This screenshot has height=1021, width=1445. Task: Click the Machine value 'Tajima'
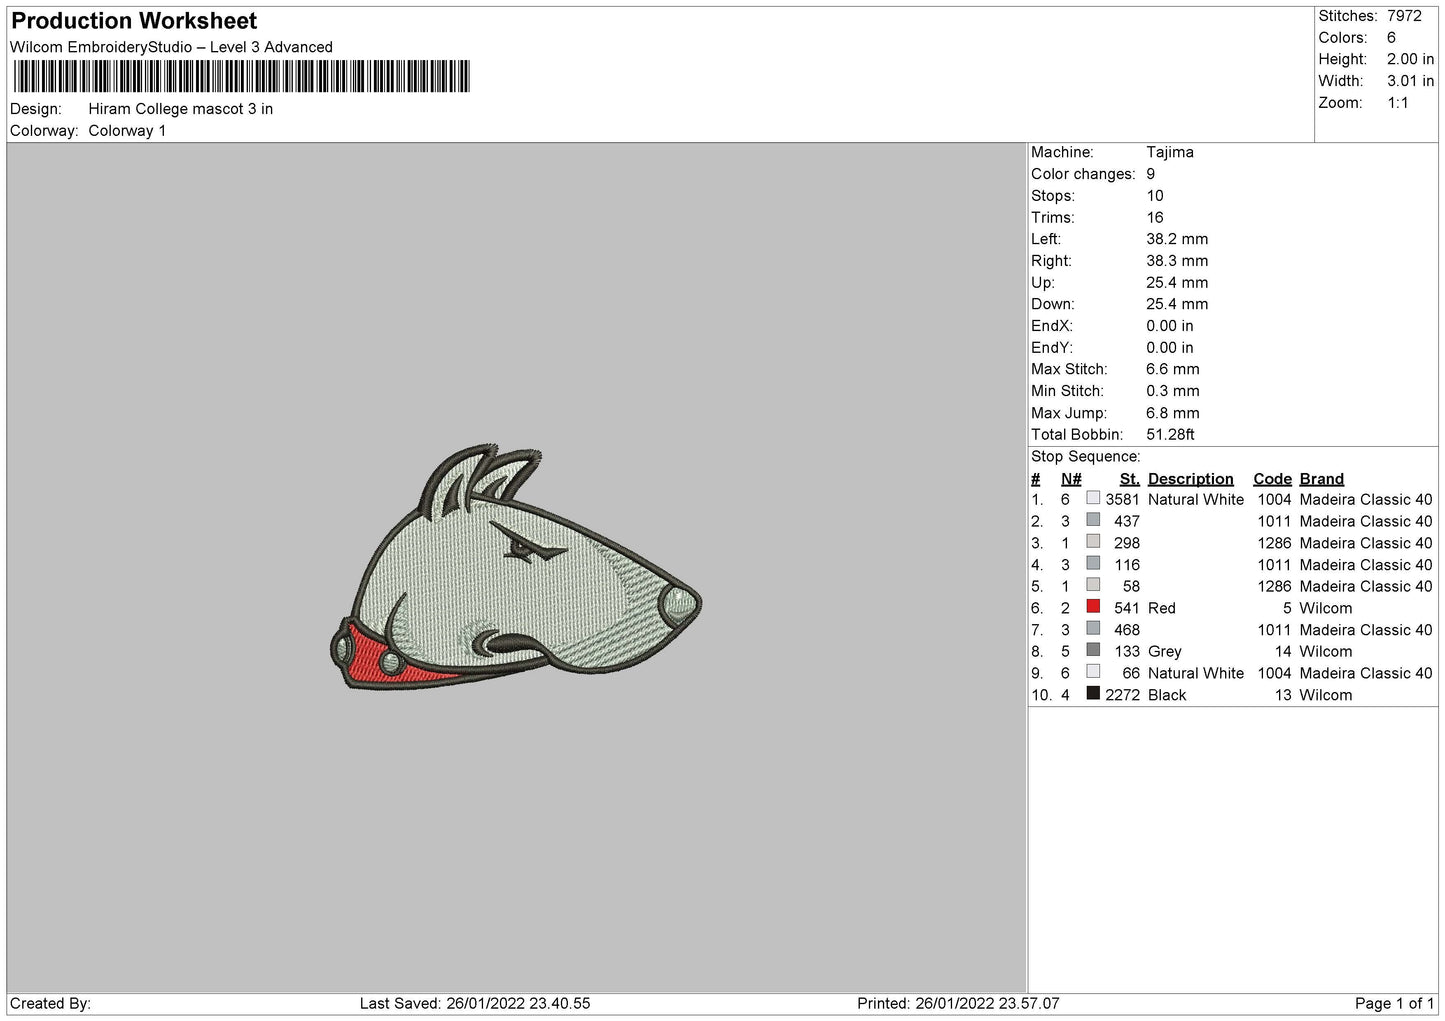pyautogui.click(x=1170, y=152)
